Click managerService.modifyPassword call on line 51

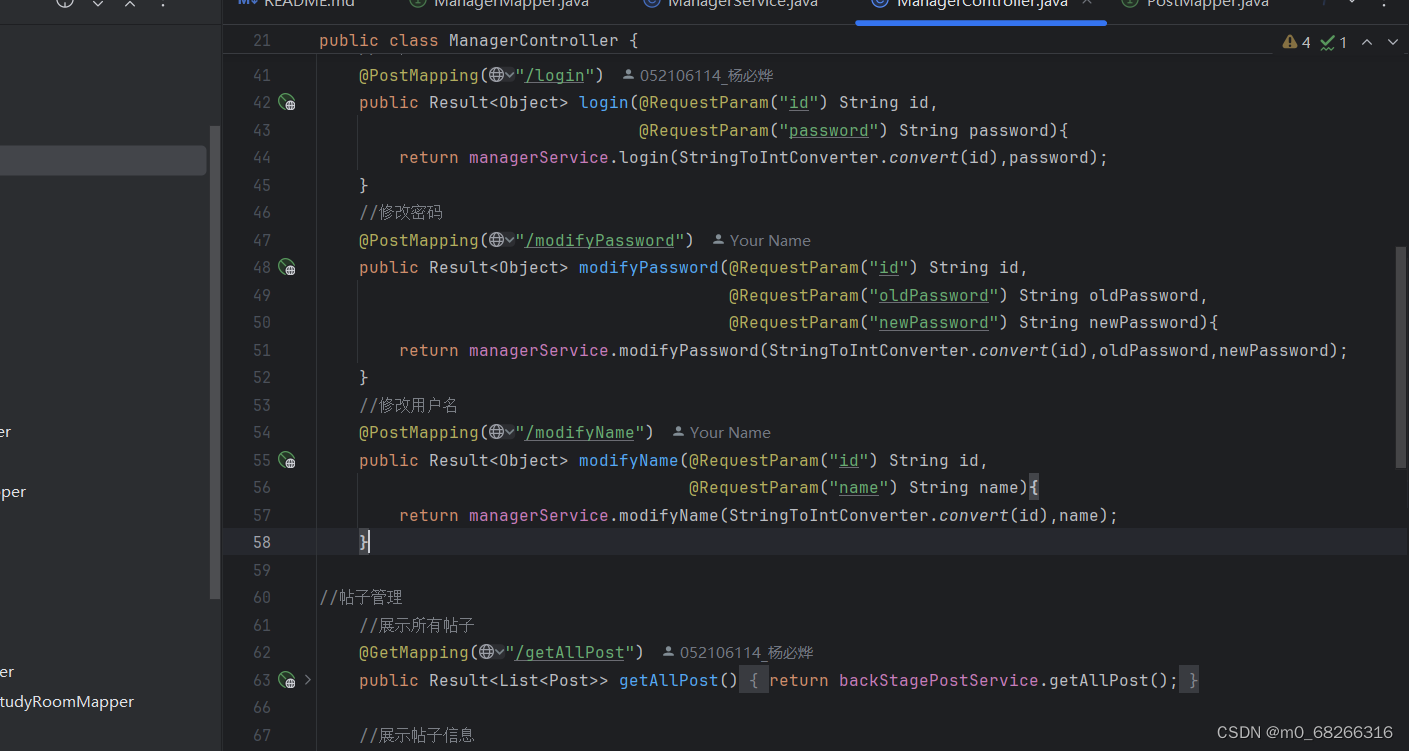(x=614, y=350)
